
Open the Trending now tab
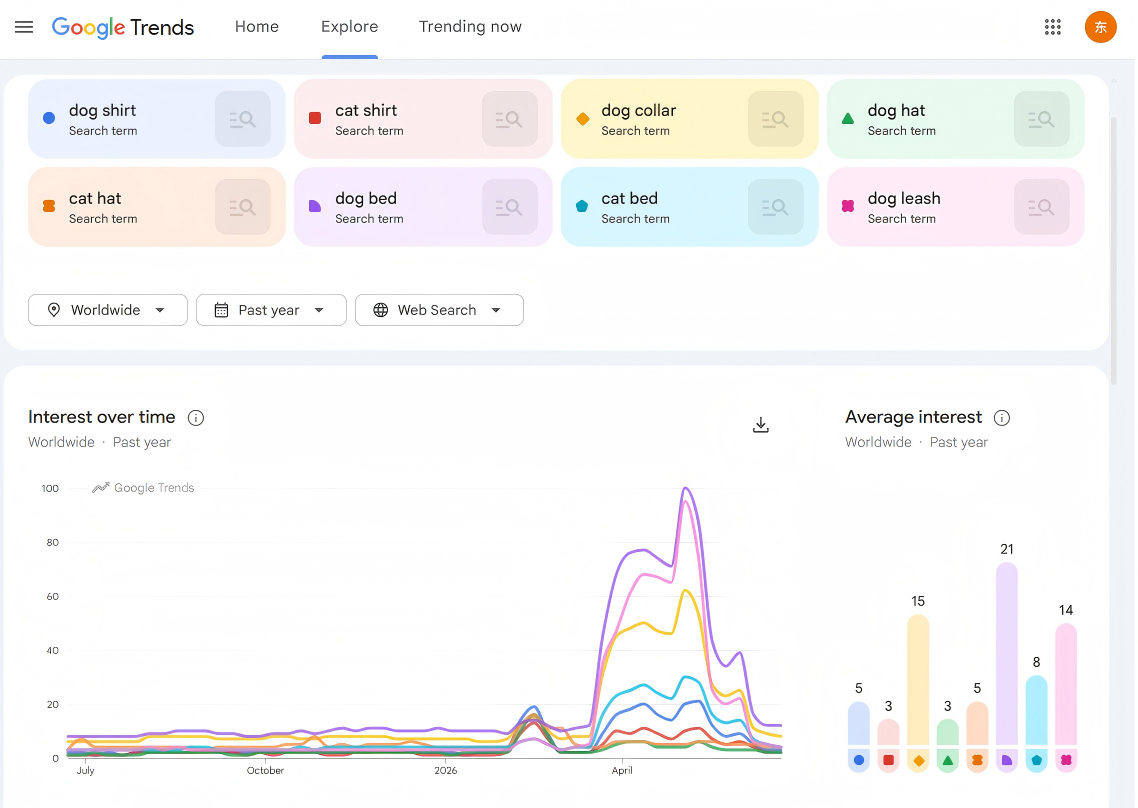click(470, 27)
